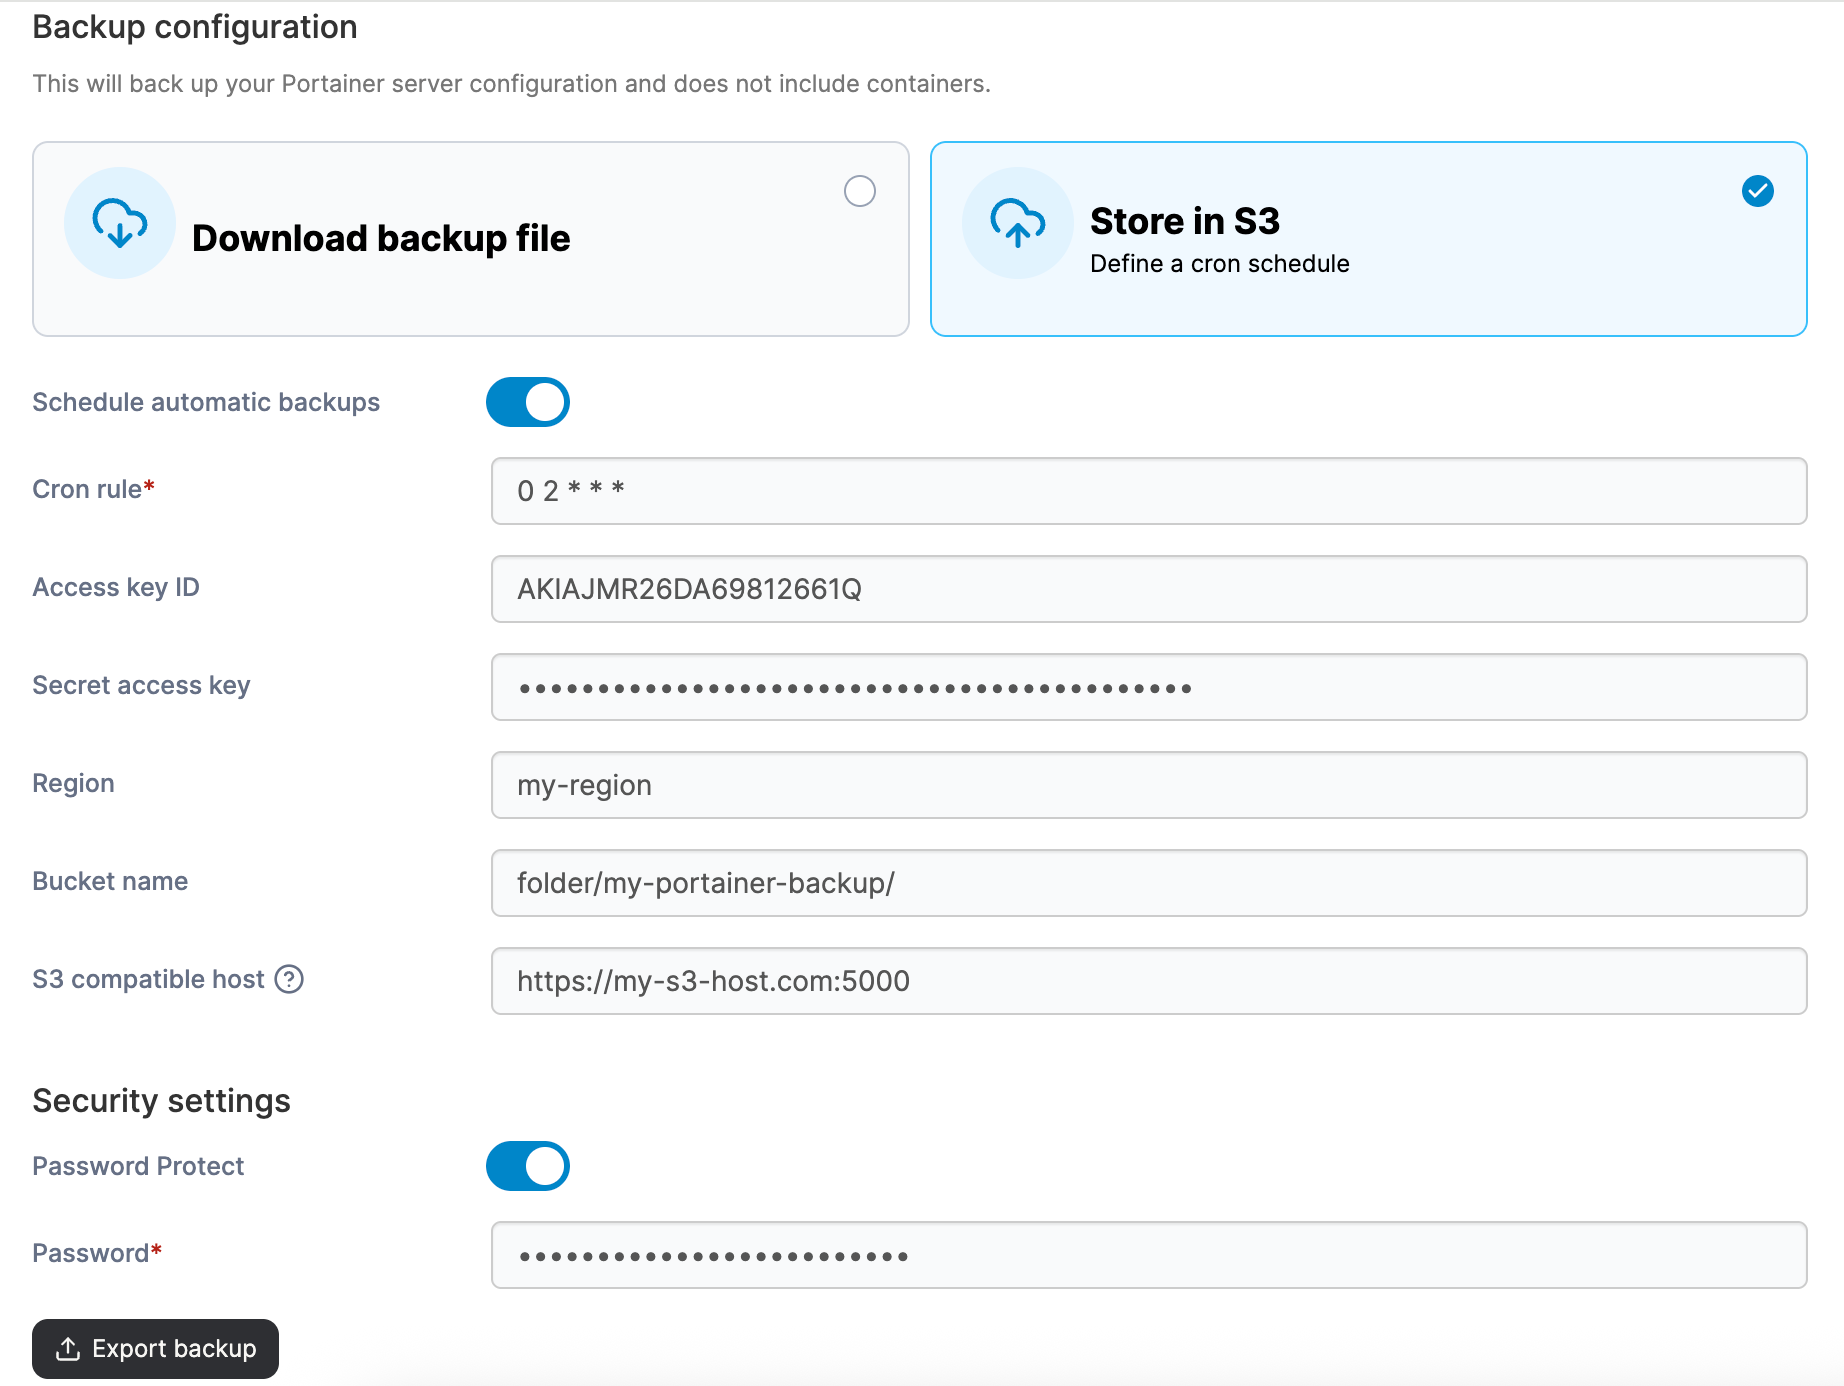
Task: Click into the Access key ID field
Action: pos(1148,589)
